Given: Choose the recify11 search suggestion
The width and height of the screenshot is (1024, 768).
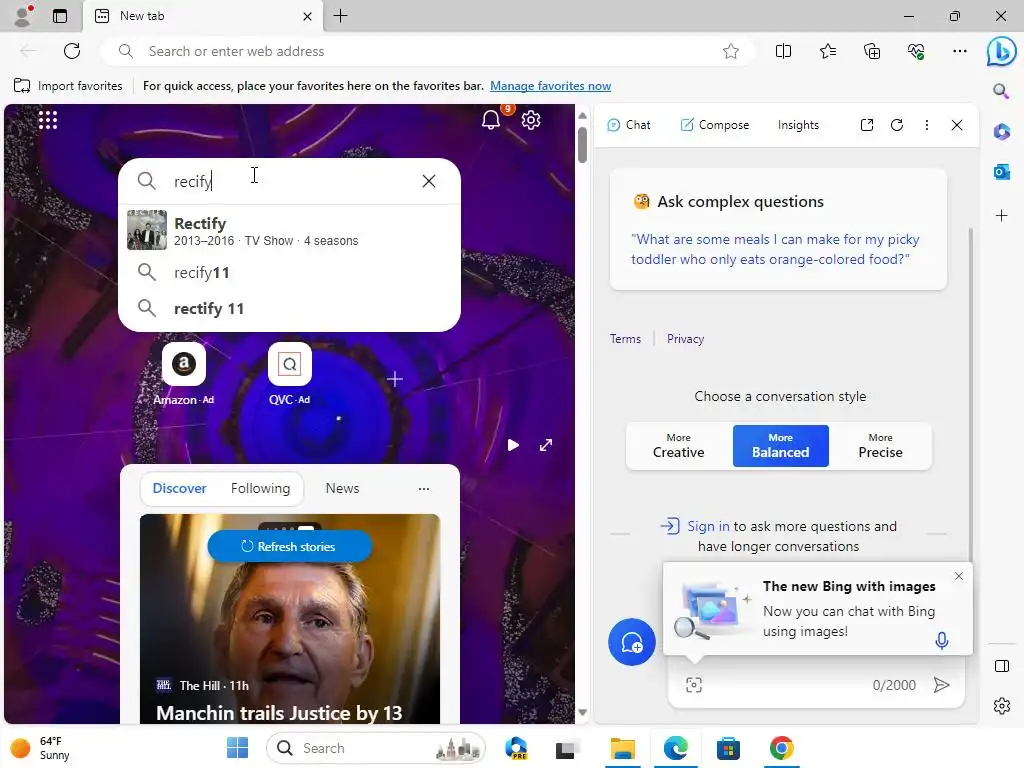Looking at the screenshot, I should (289, 272).
